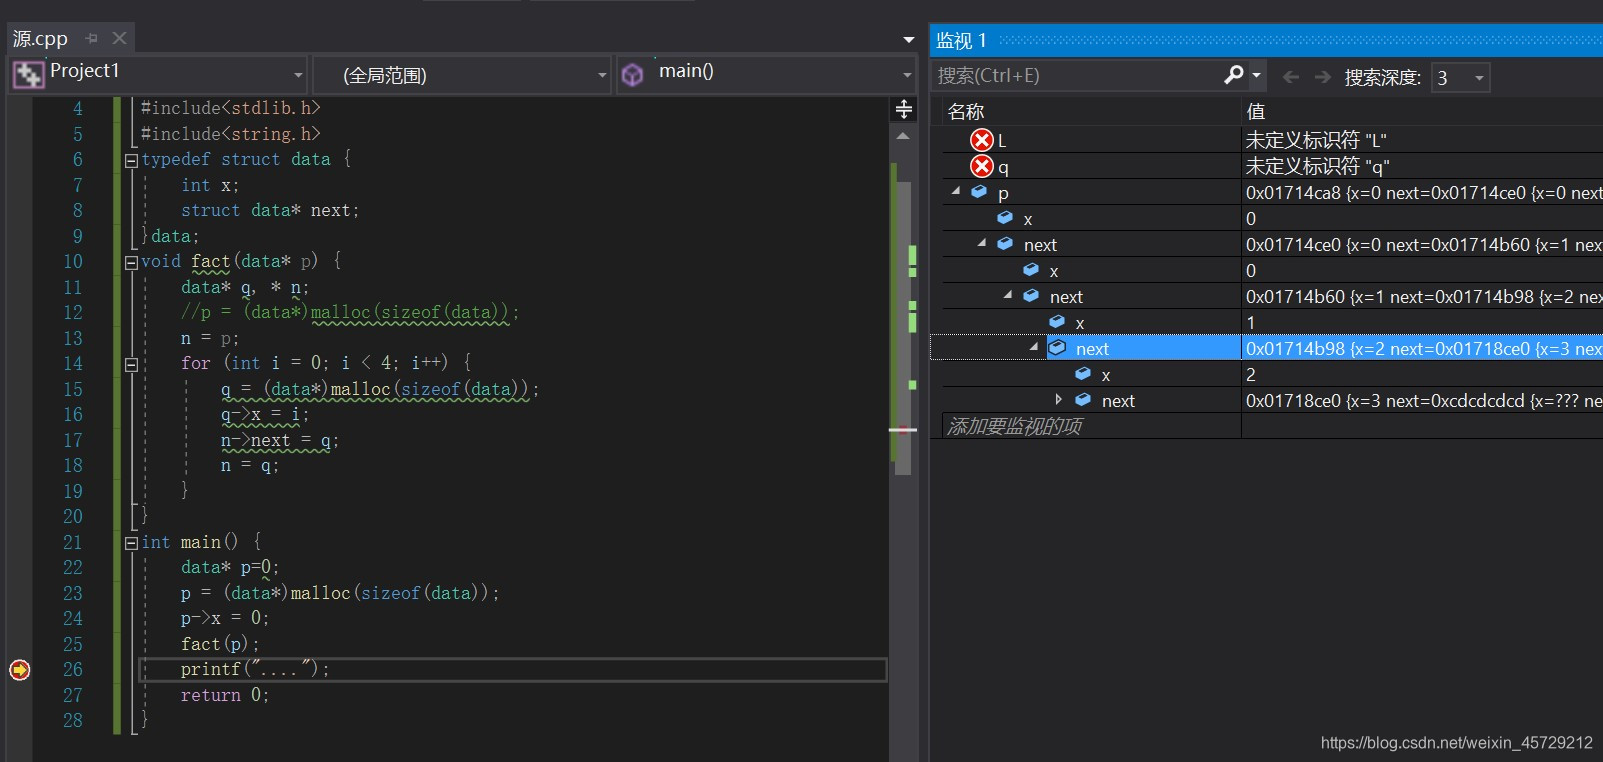Open the main() function dropdown

(x=907, y=75)
